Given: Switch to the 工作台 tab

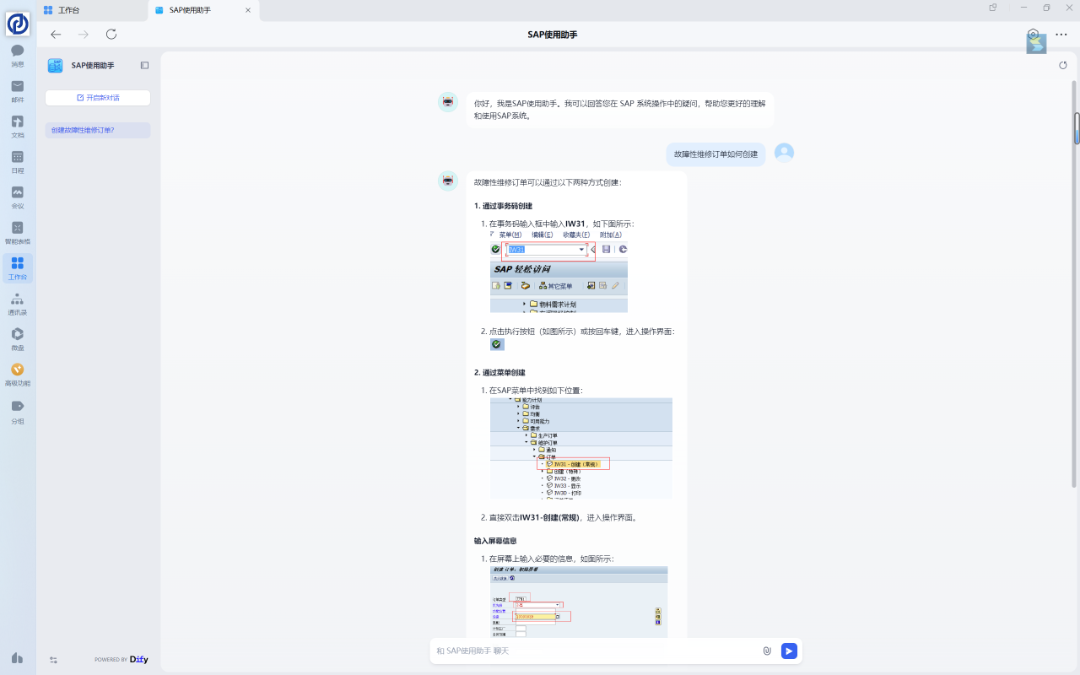Looking at the screenshot, I should [x=92, y=10].
